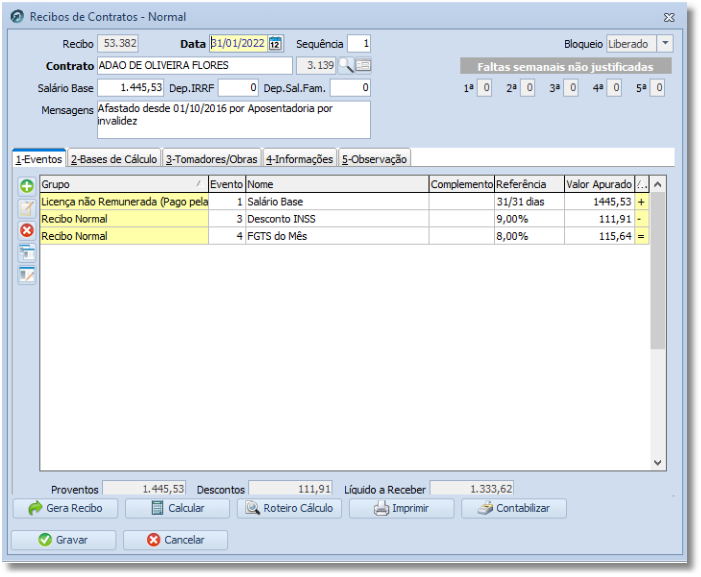
Task: Sort by the Grupo column header
Action: tap(124, 184)
